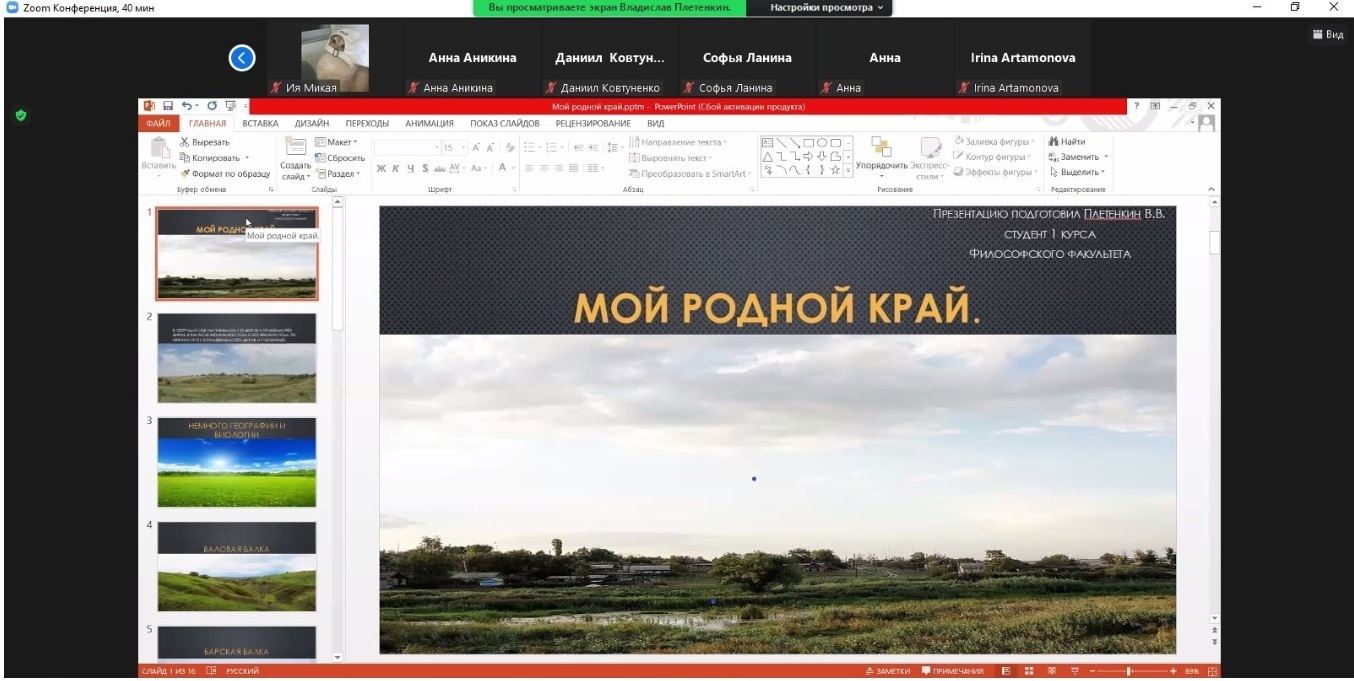Apply bold with the Ж button
Image resolution: width=1354 pixels, height=681 pixels.
(x=381, y=168)
